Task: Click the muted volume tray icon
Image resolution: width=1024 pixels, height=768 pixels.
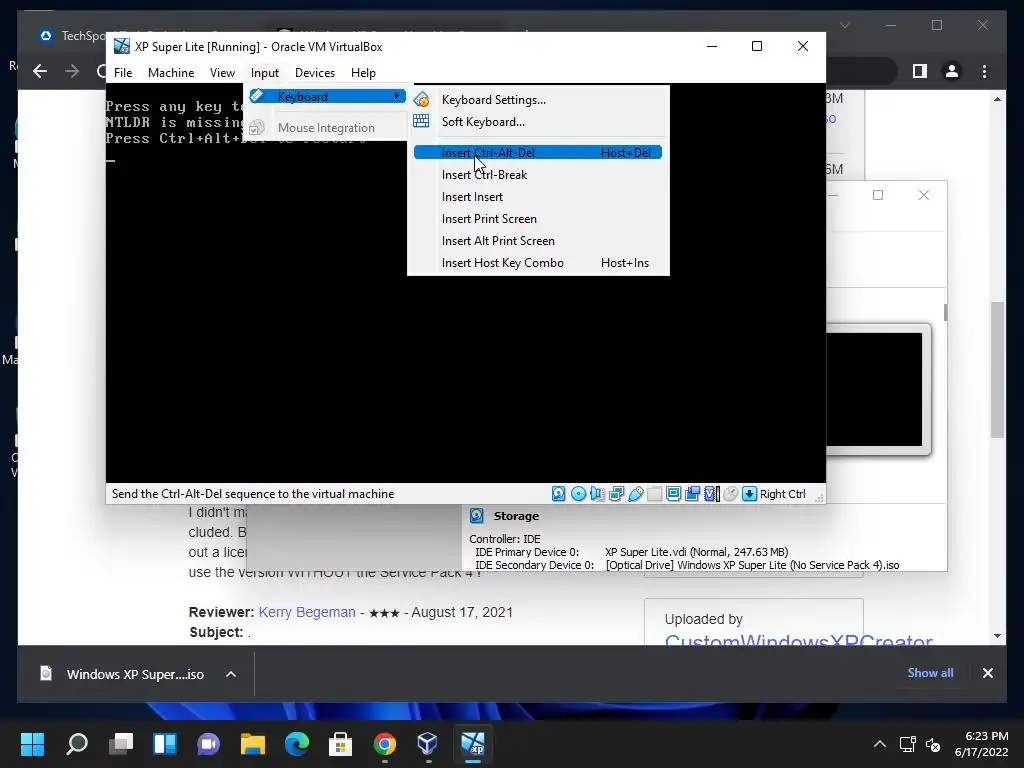Action: [x=933, y=744]
